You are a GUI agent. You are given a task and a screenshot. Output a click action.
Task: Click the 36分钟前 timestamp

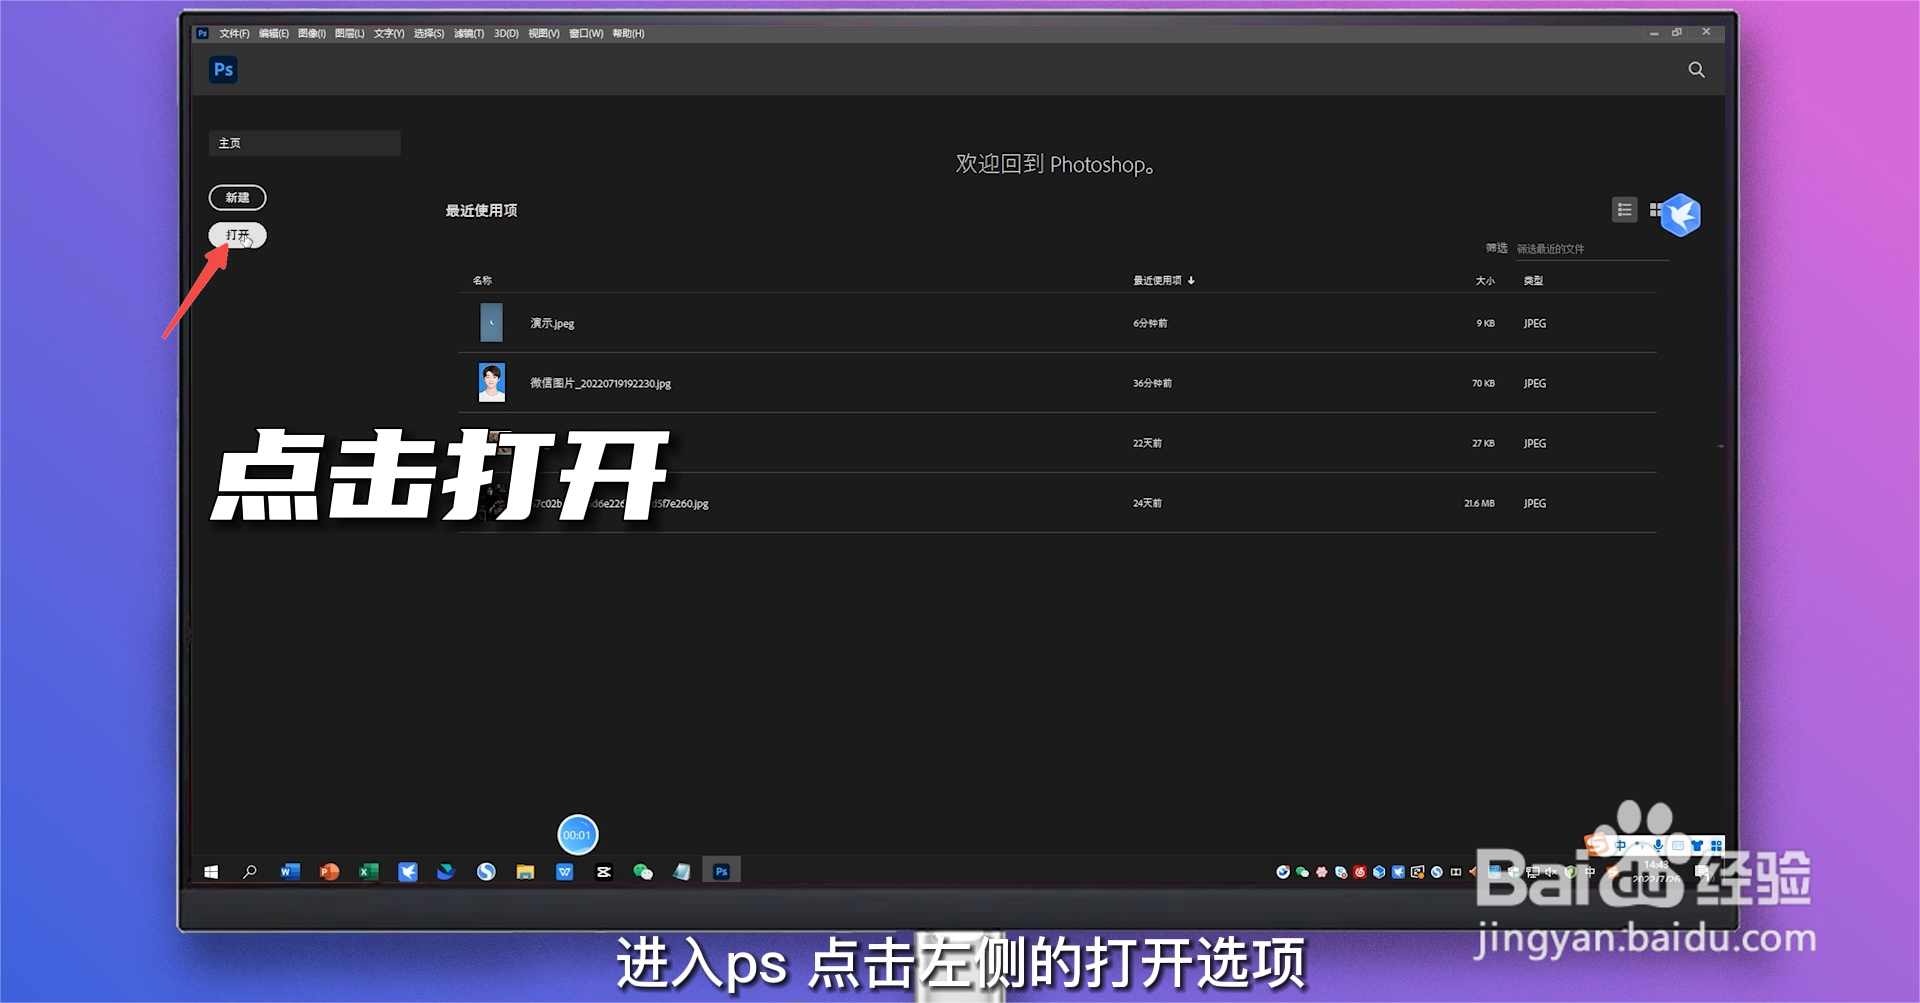point(1152,383)
